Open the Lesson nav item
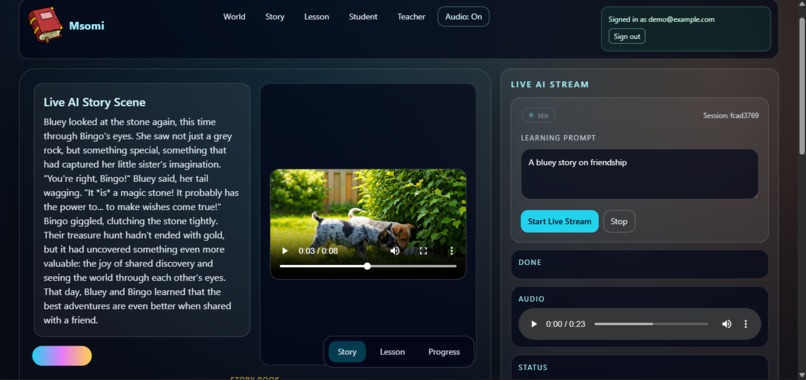The height and width of the screenshot is (380, 806). coord(317,16)
